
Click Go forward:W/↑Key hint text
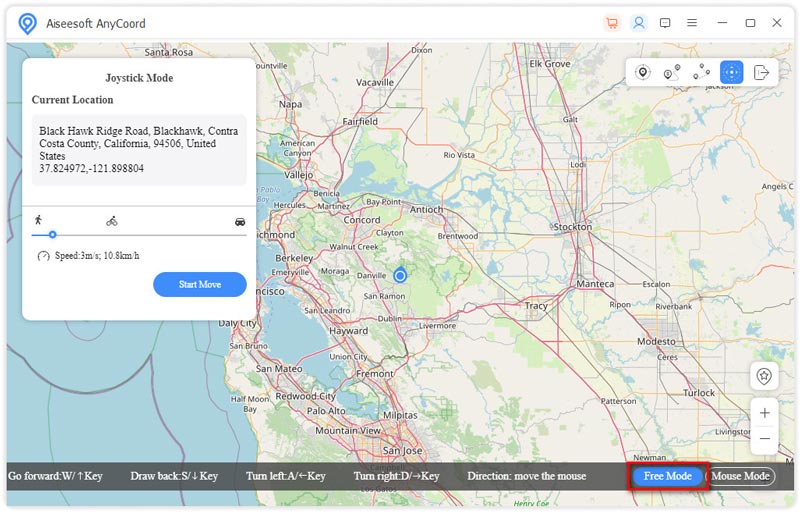click(x=55, y=476)
